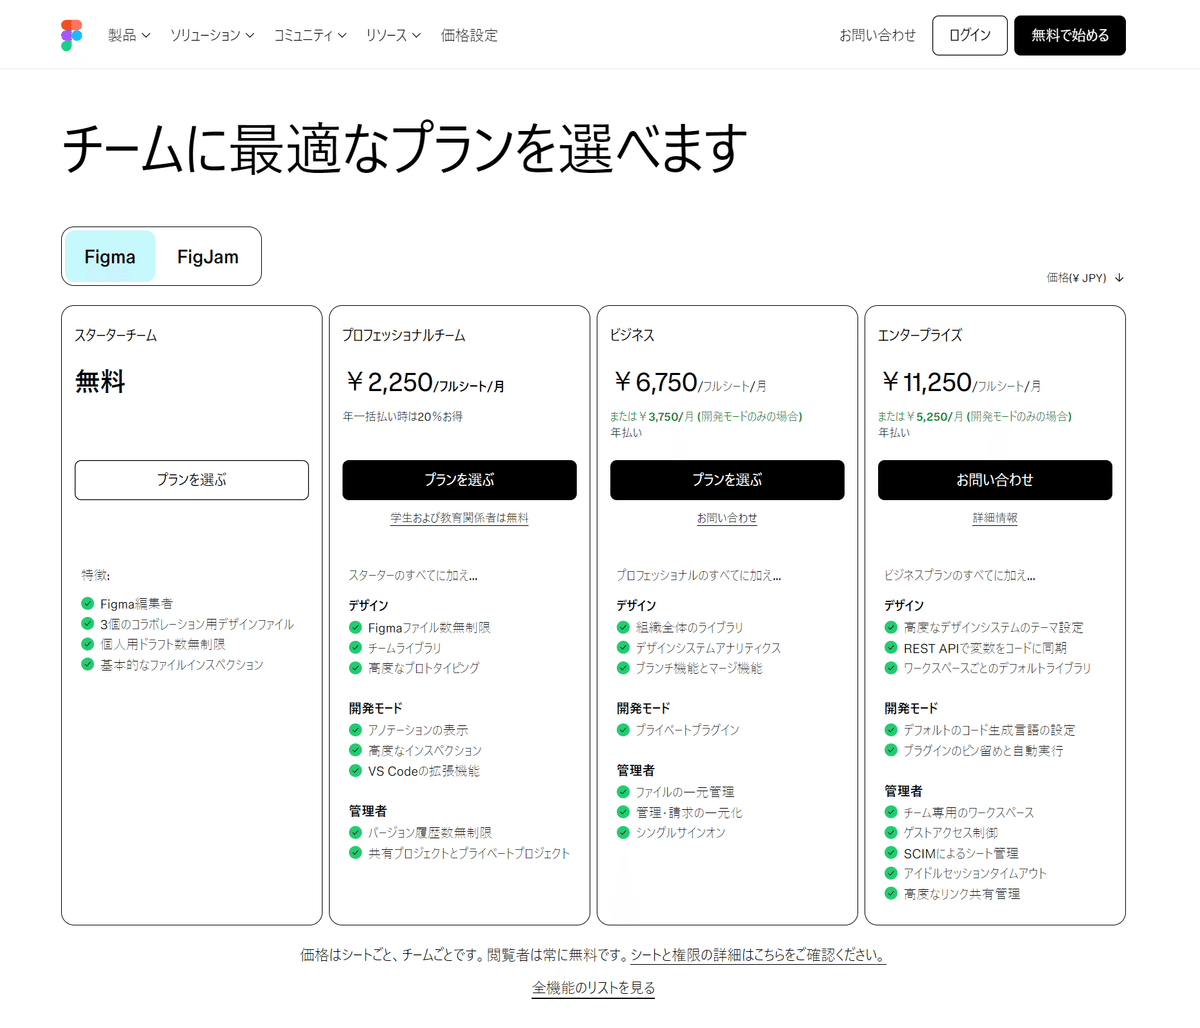Viewport: 1200px width, 1028px height.
Task: Click check icon beside アイドルセッションタイムアウト
Action: point(891,873)
